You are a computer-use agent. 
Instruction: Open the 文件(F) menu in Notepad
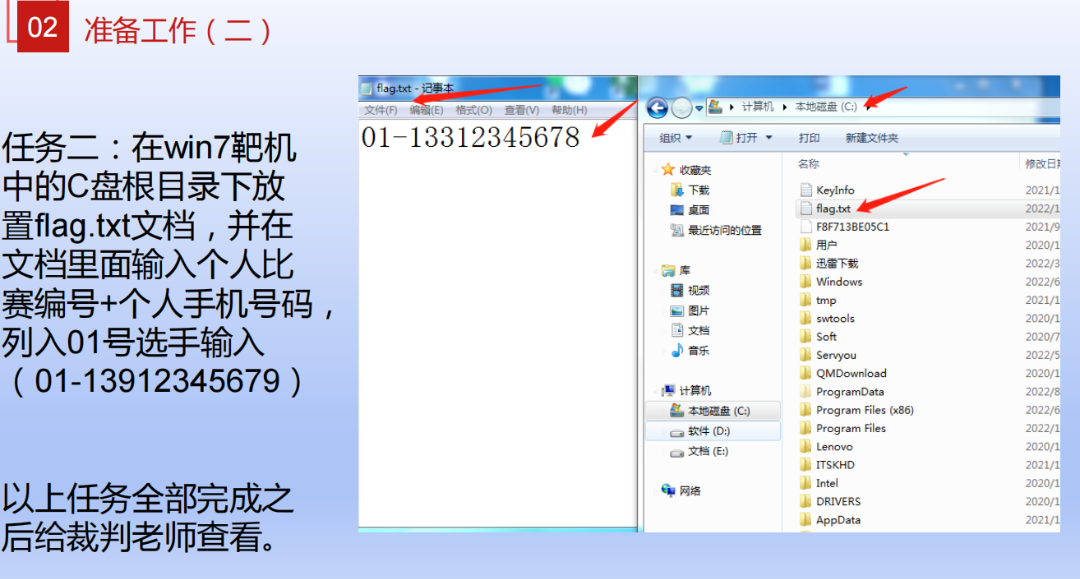(380, 110)
